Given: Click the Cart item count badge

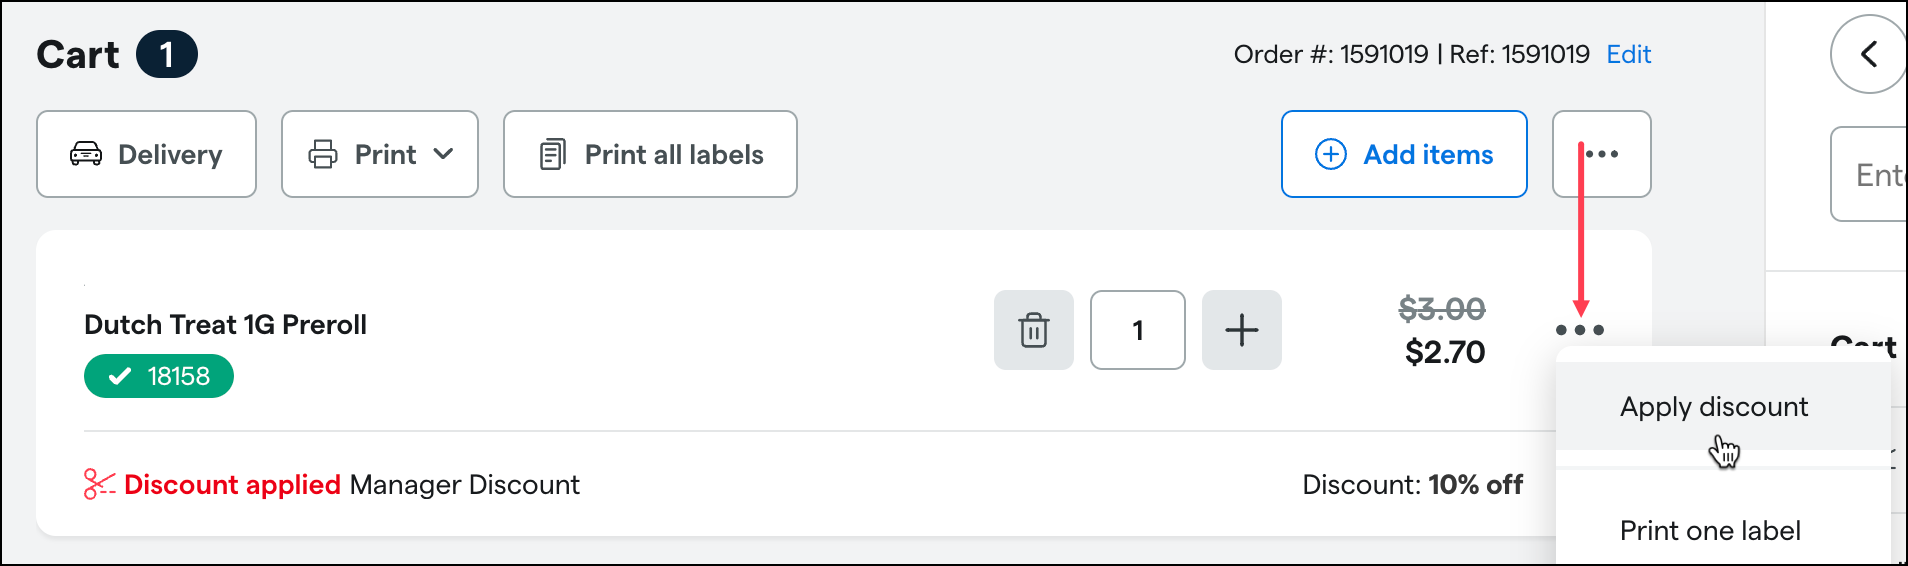Looking at the screenshot, I should (x=167, y=54).
